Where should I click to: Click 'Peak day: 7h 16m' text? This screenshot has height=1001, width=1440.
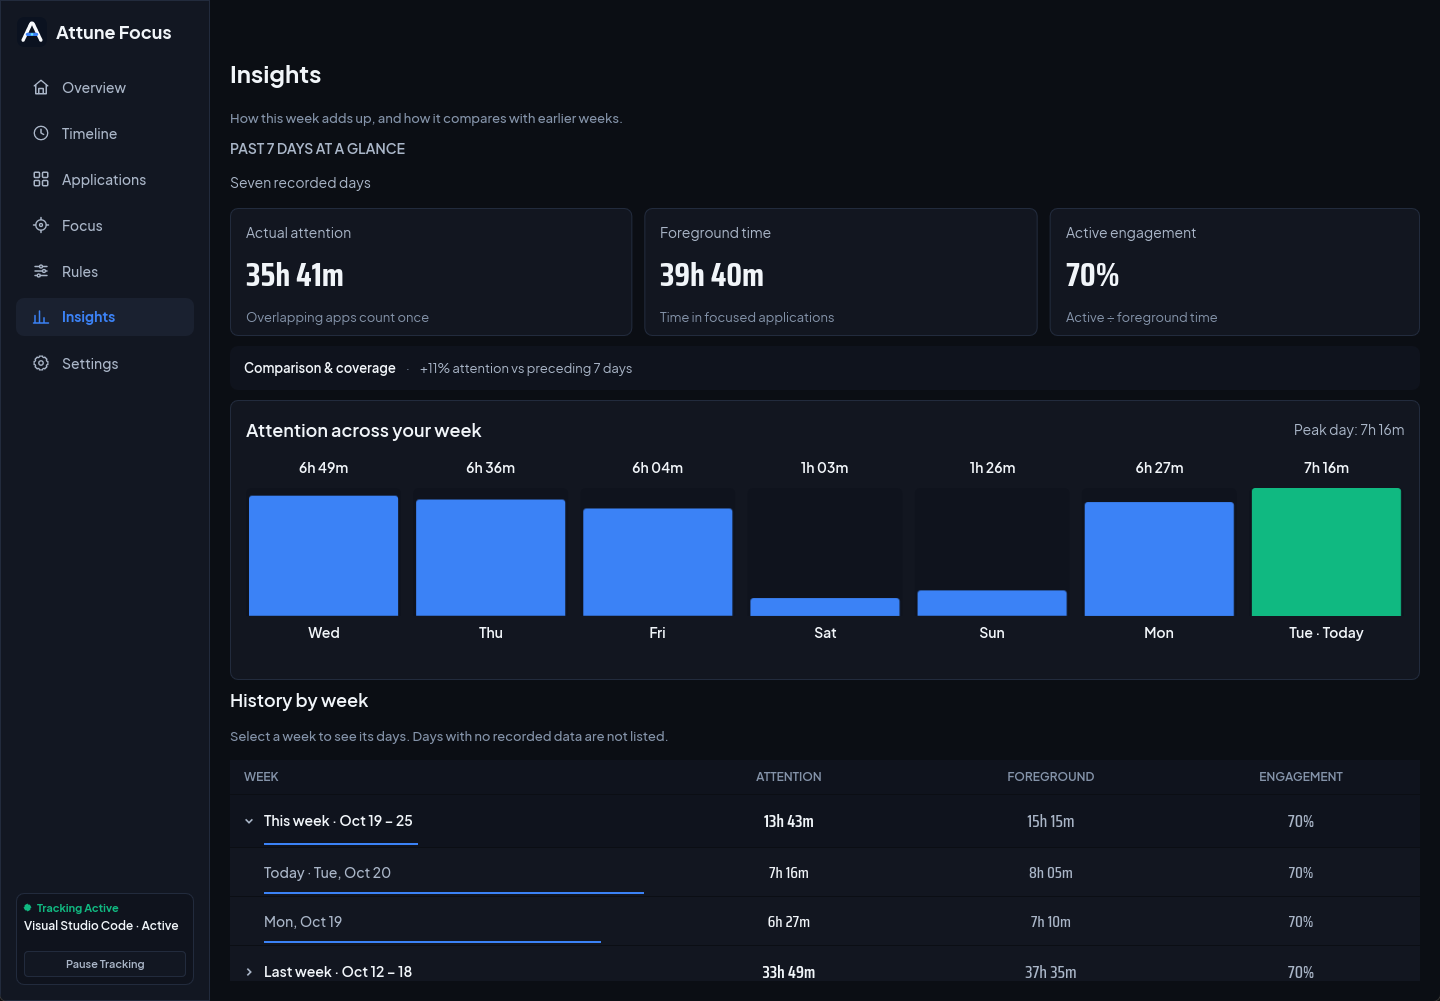point(1349,430)
